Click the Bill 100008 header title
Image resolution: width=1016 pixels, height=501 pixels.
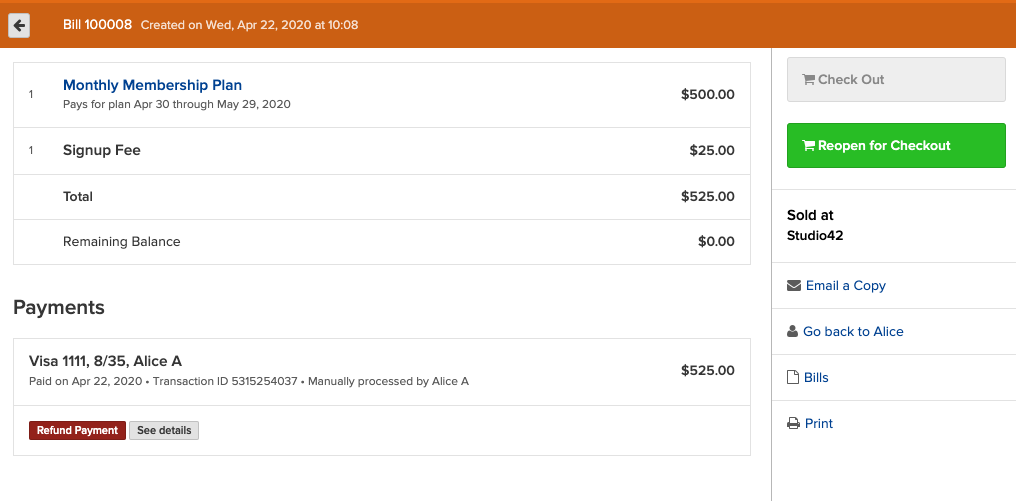pos(97,24)
